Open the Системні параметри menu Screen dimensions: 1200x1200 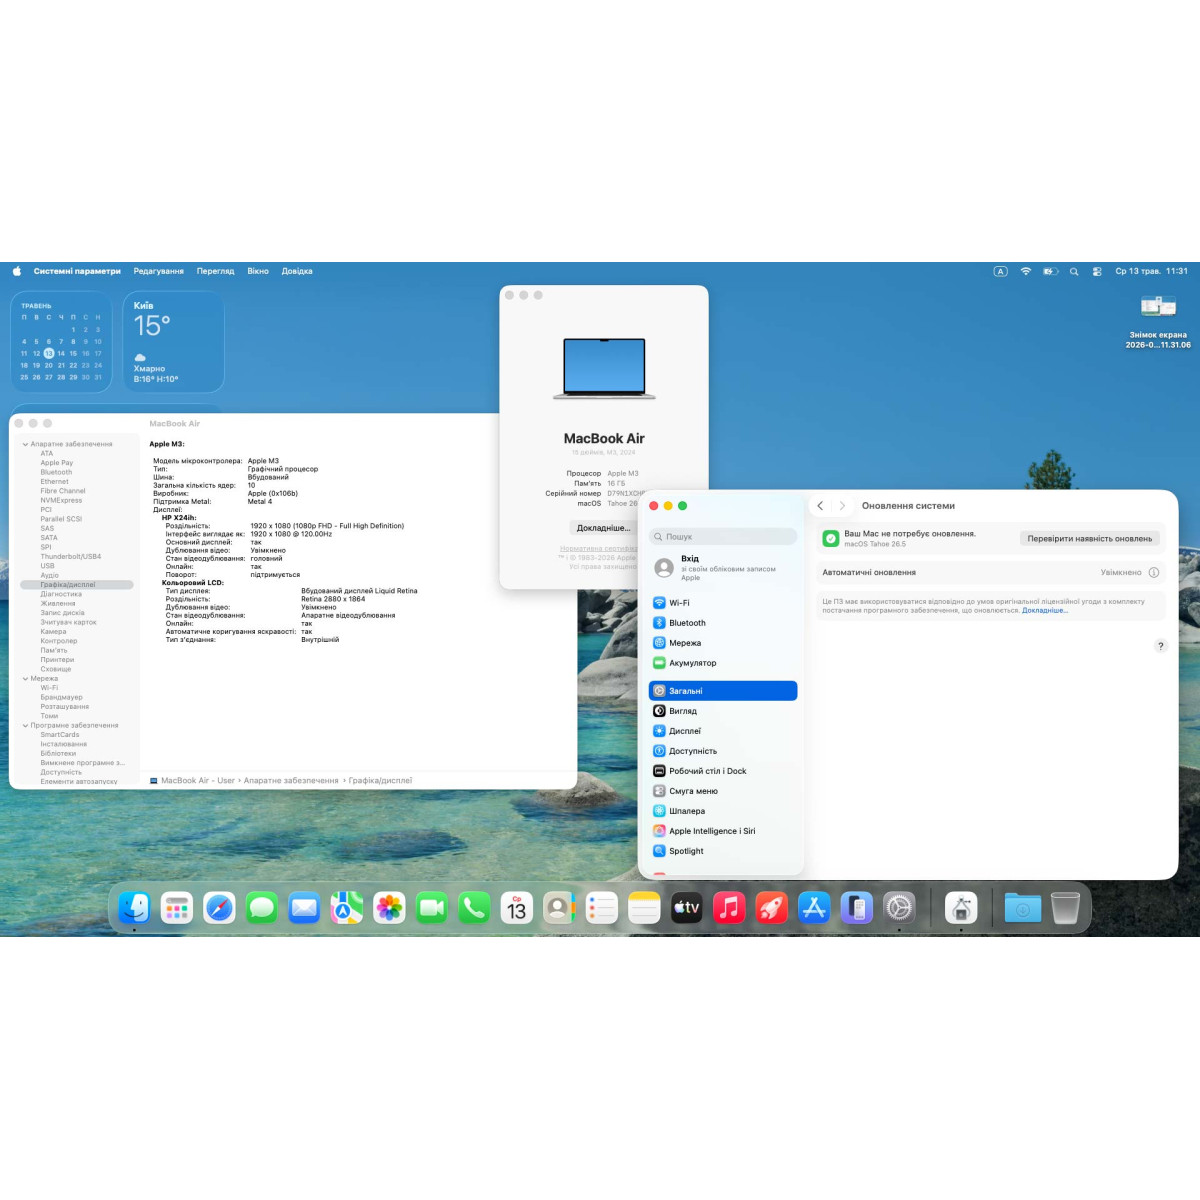click(x=77, y=271)
